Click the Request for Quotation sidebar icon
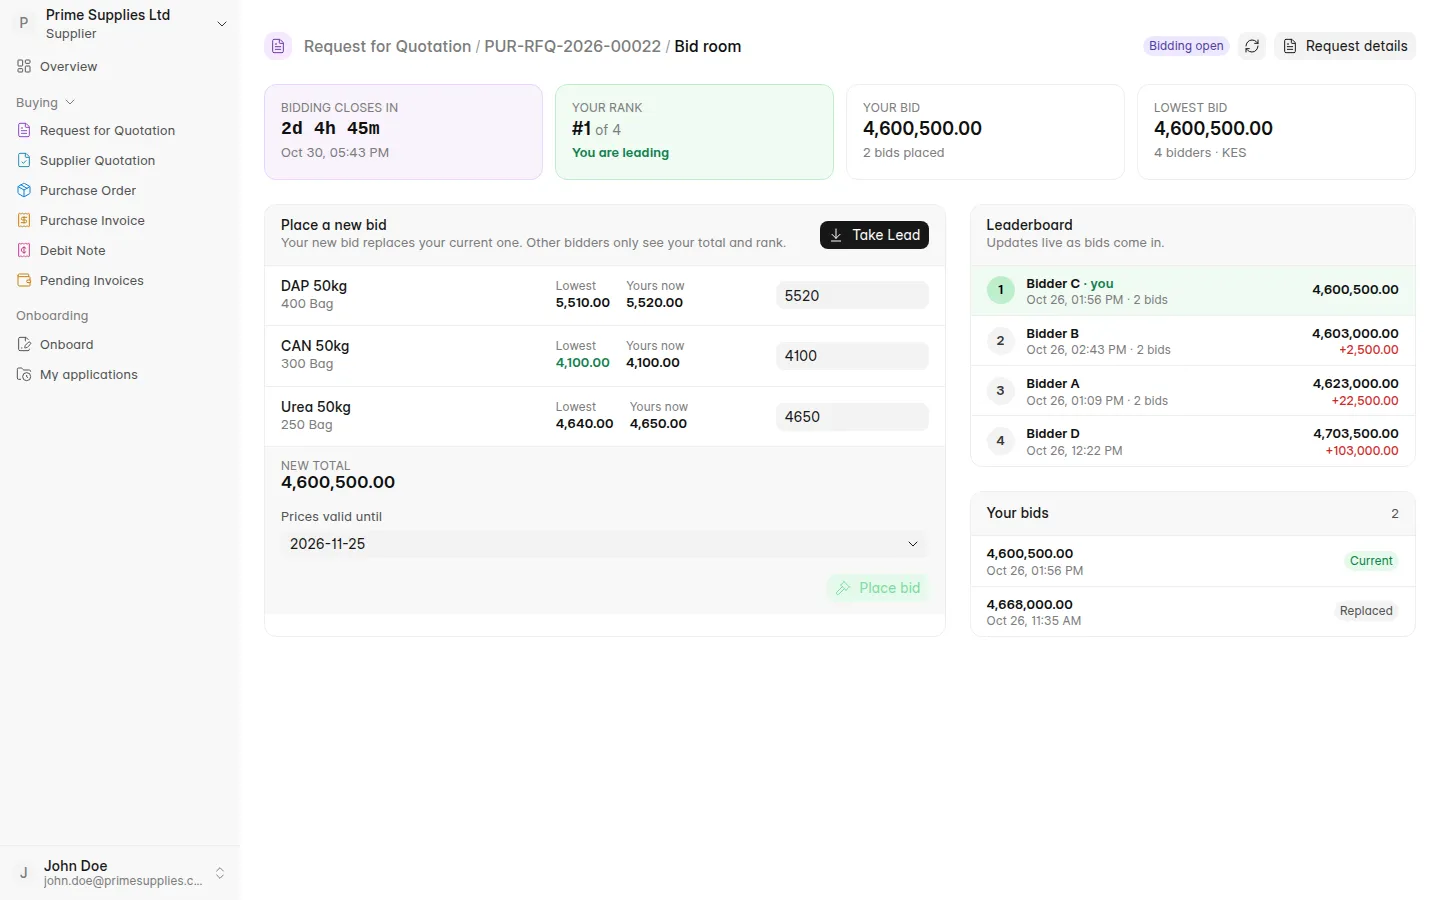Screen dimensions: 1440x900 point(24,131)
